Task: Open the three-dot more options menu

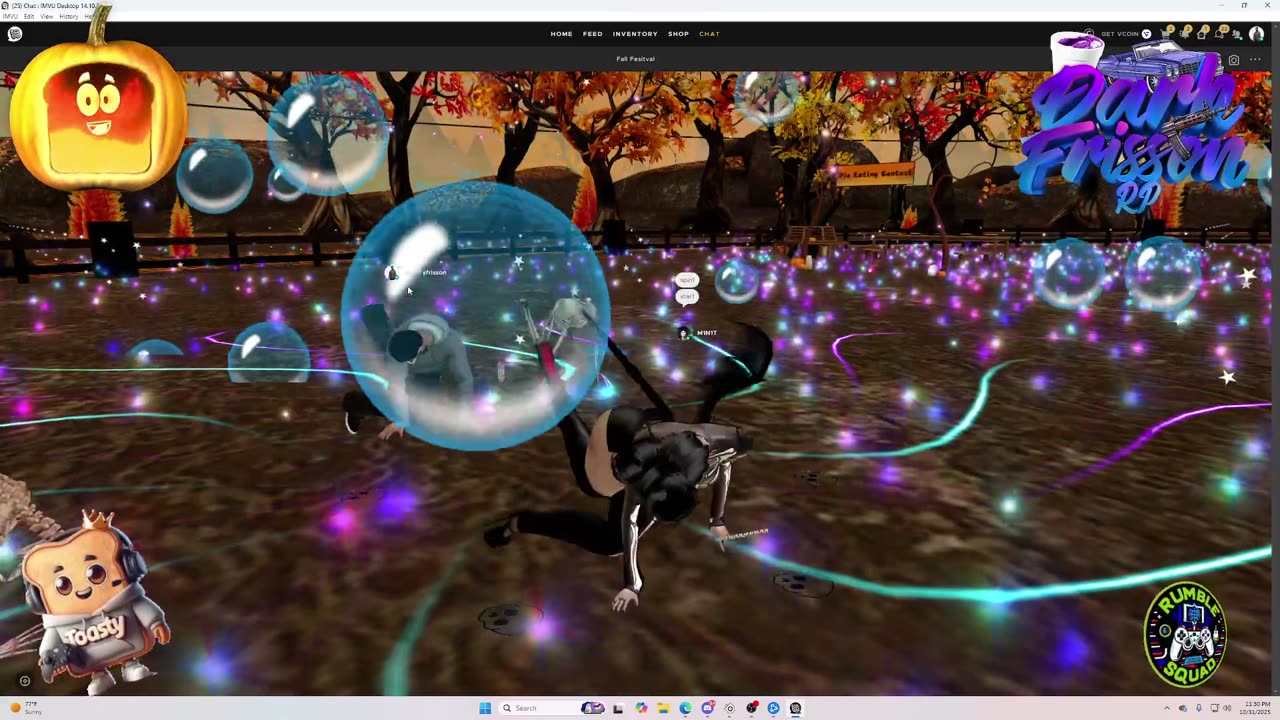Action: pyautogui.click(x=1255, y=60)
